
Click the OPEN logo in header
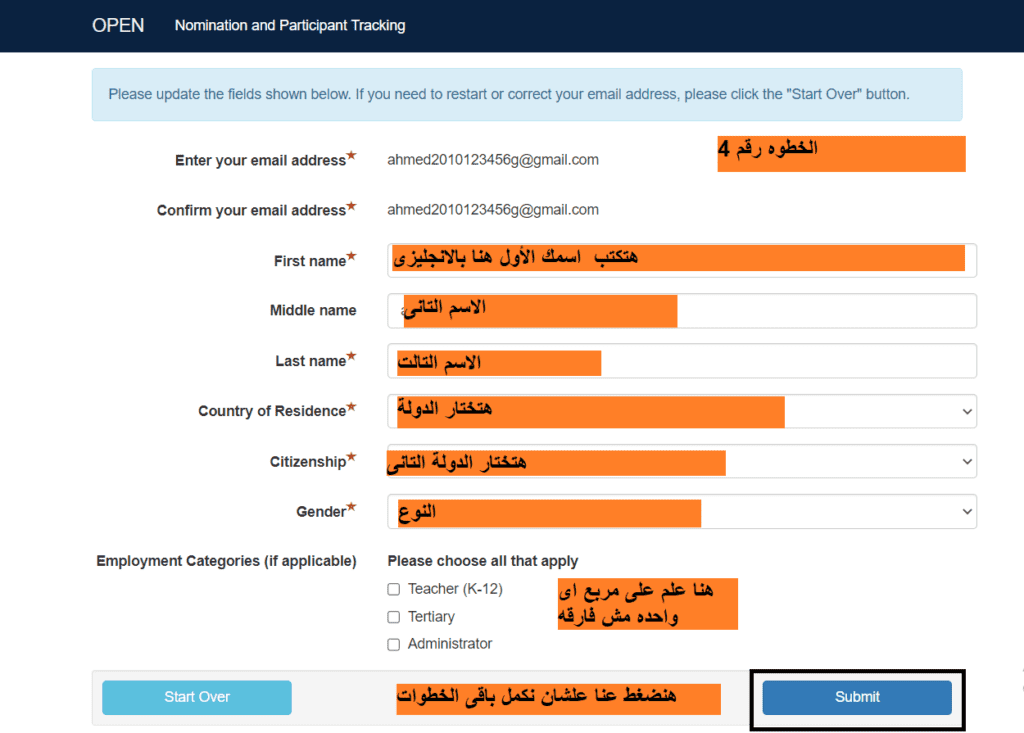point(118,25)
